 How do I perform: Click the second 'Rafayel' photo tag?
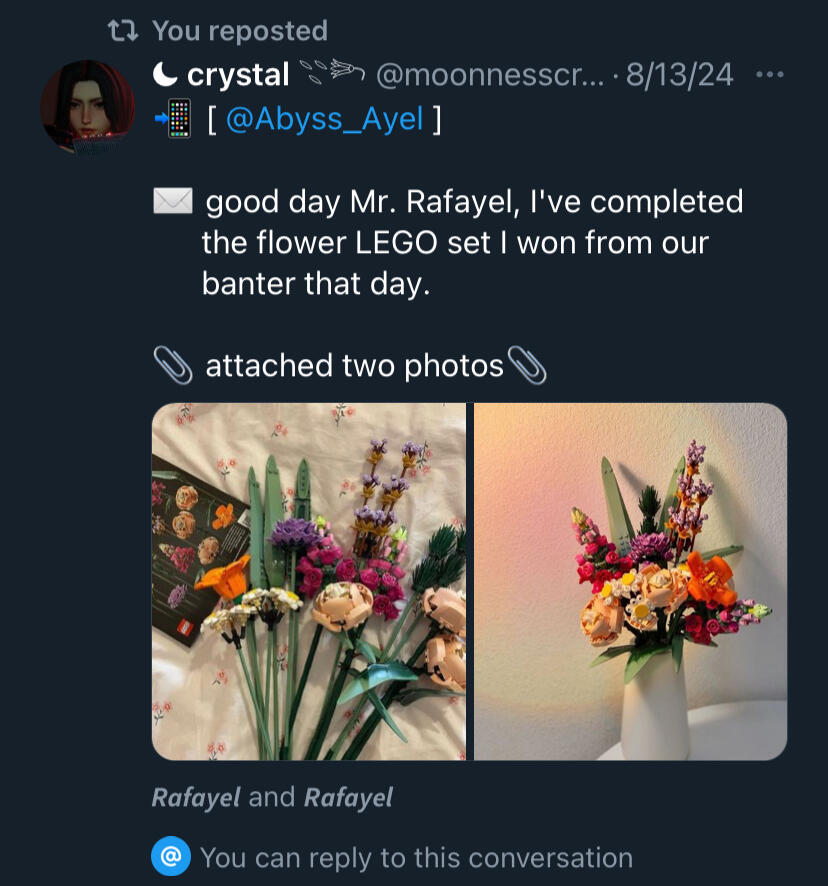point(348,797)
